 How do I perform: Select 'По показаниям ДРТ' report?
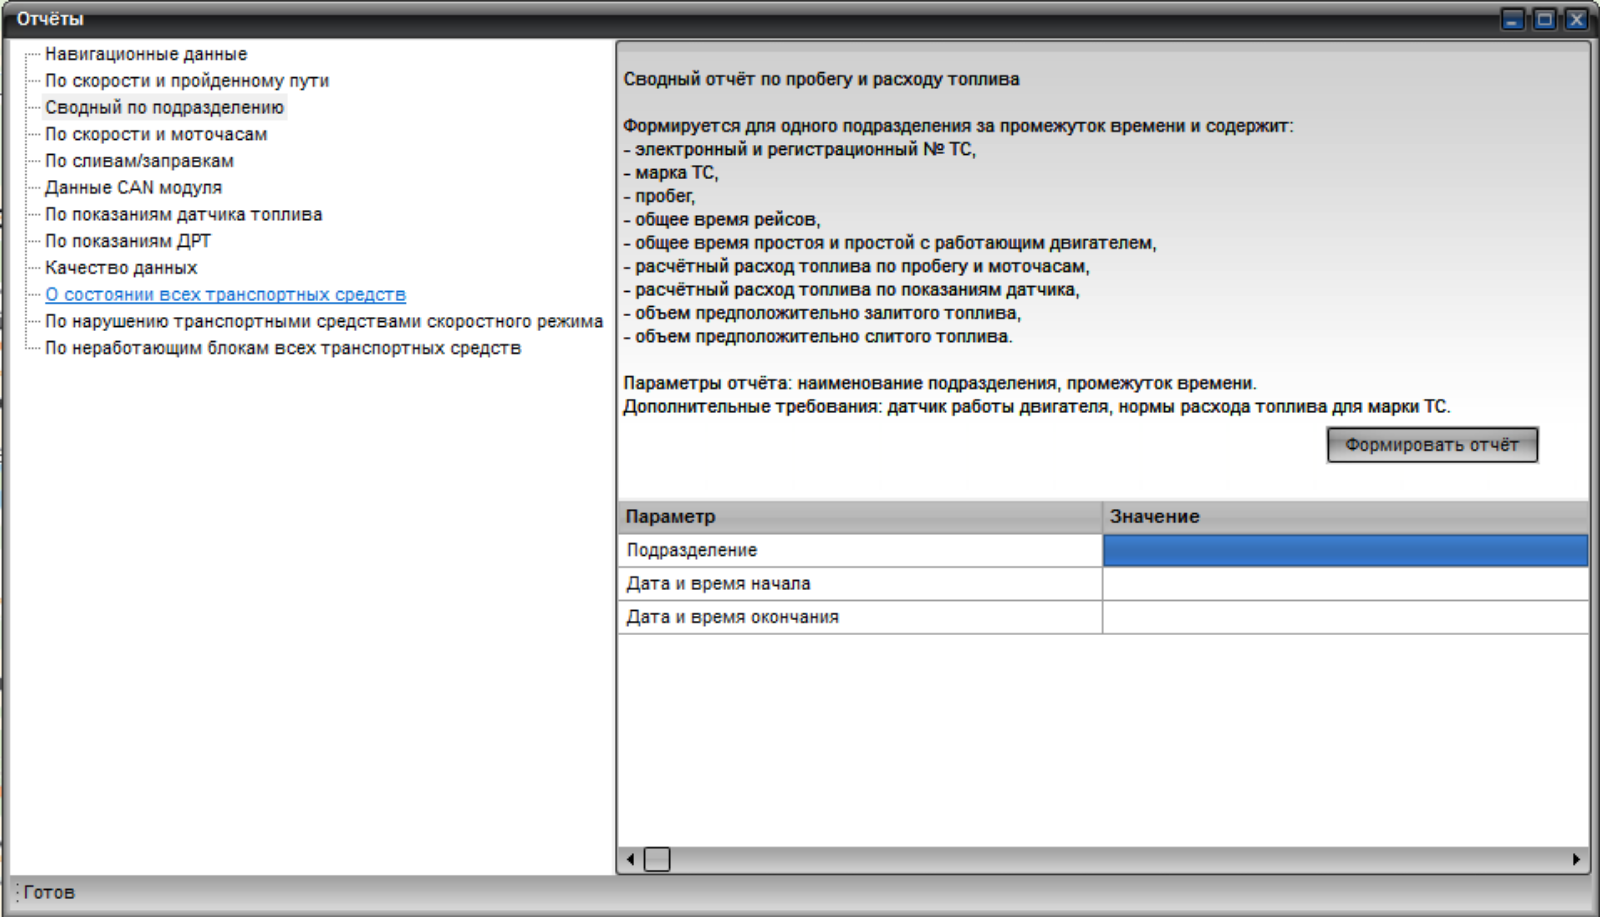tap(128, 241)
